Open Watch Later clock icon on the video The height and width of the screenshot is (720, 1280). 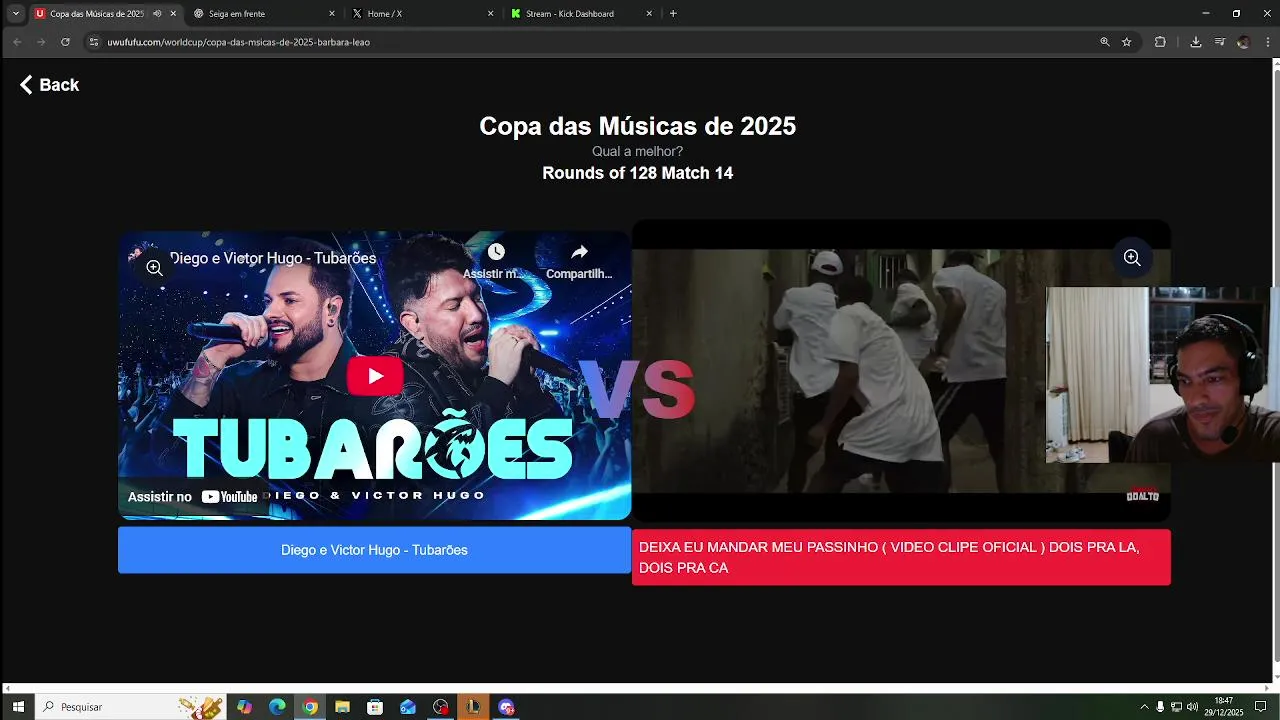(x=496, y=252)
